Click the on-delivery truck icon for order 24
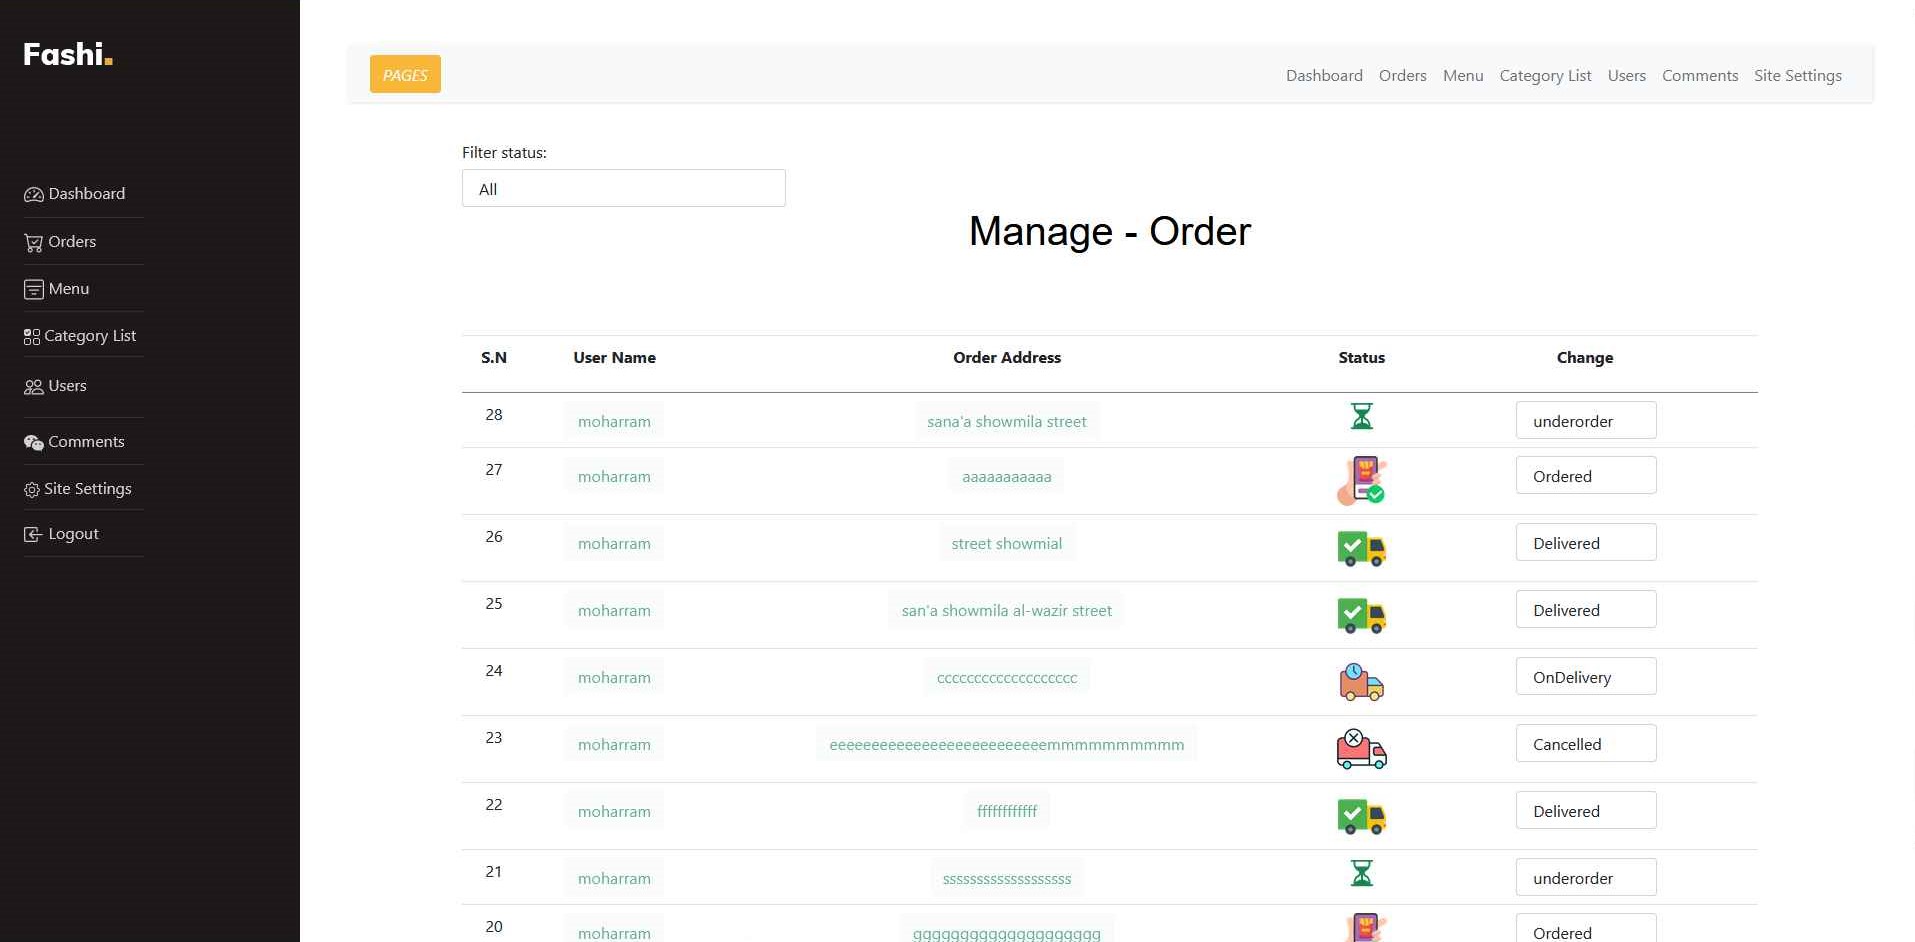Viewport: 1915px width, 942px height. point(1361,682)
